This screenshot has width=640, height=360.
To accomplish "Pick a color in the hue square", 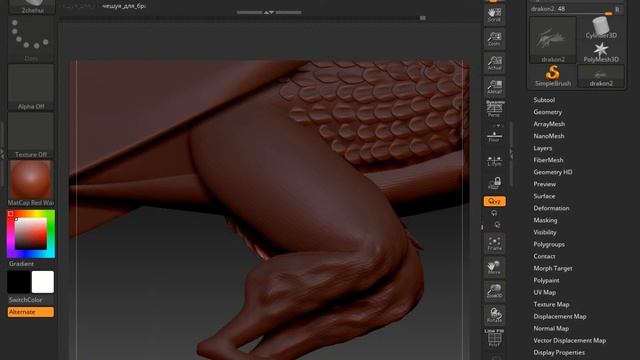I will [31, 234].
